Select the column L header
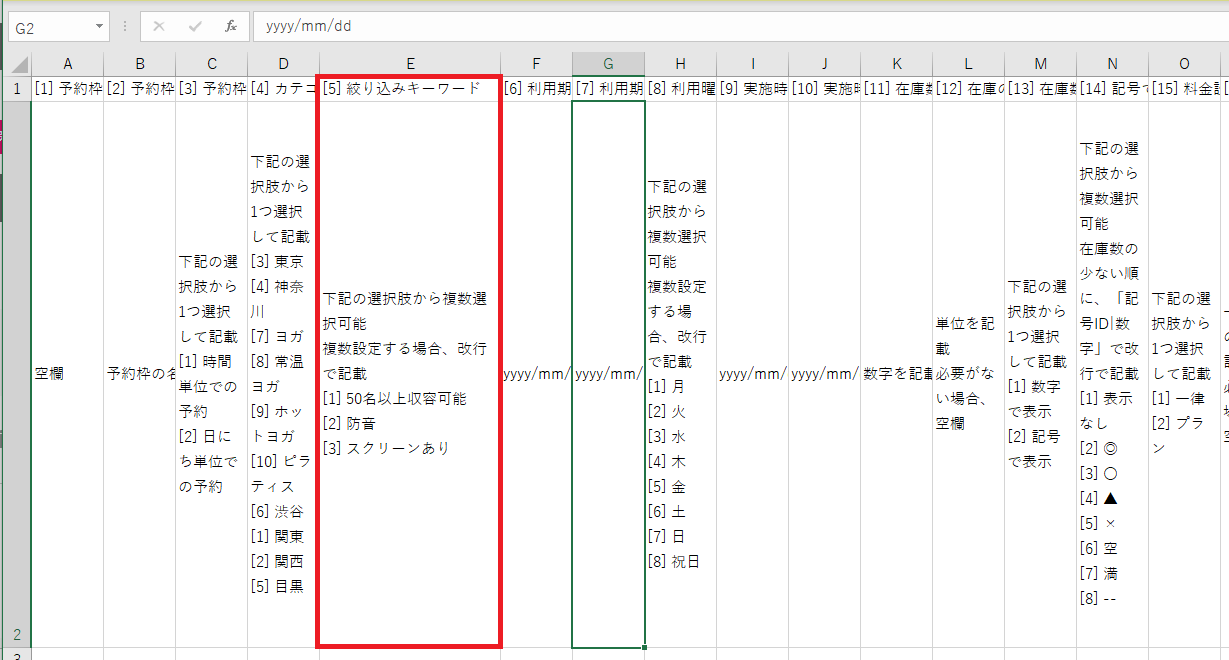Image resolution: width=1229 pixels, height=660 pixels. [968, 64]
